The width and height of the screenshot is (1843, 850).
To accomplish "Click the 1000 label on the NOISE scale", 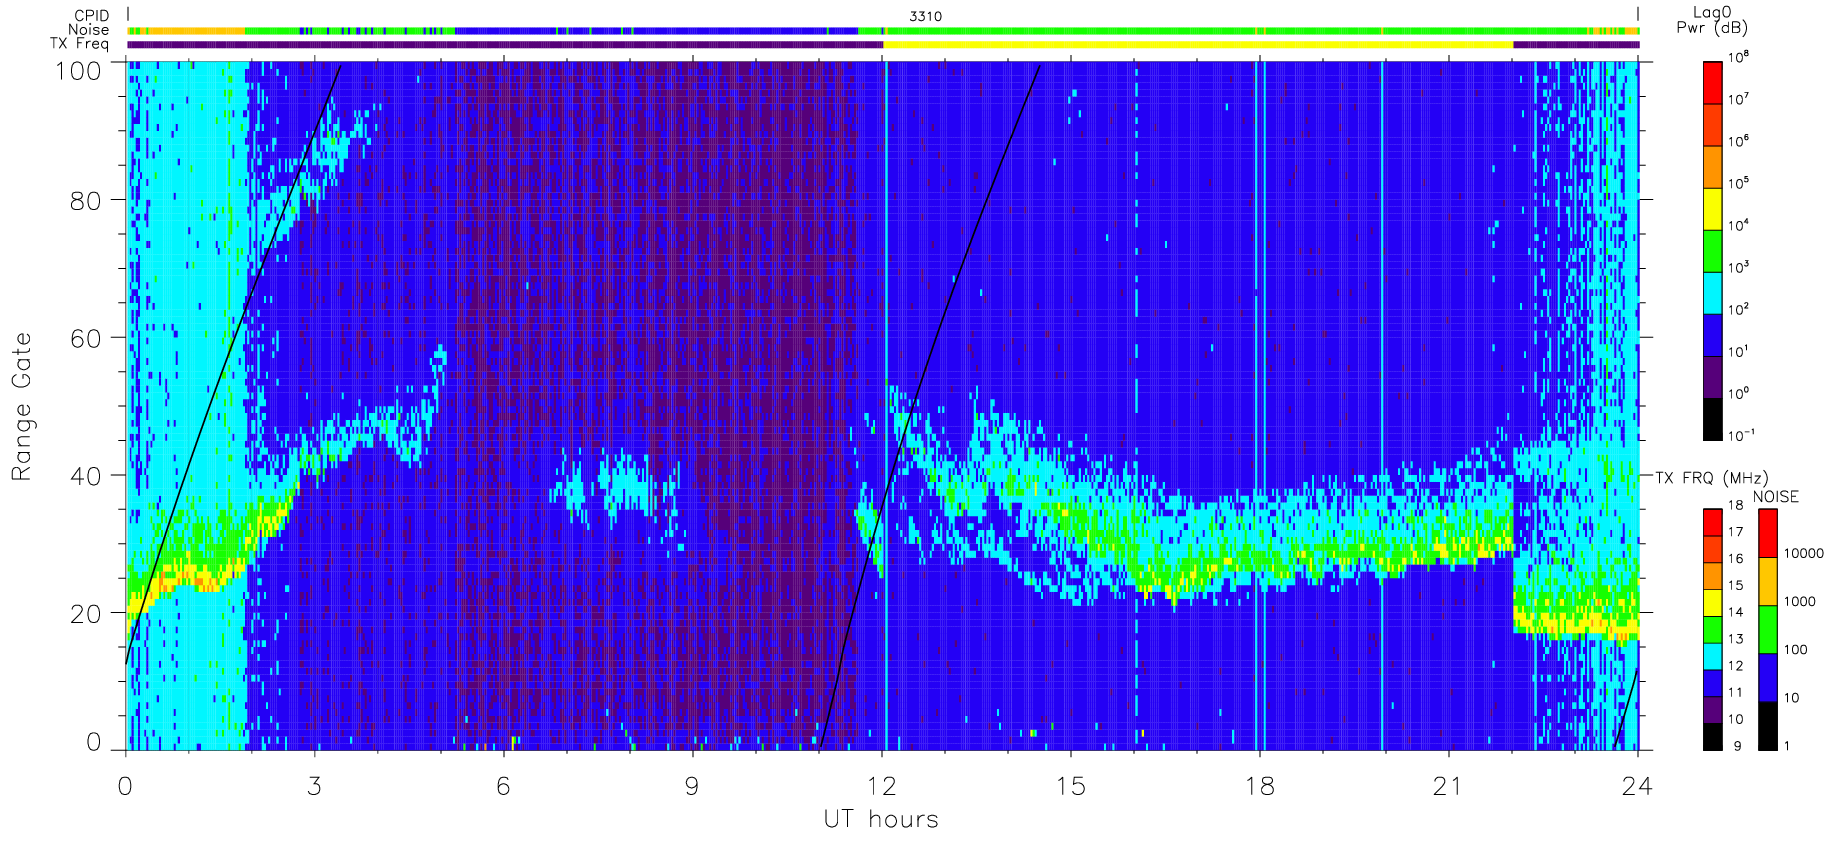I will (x=1800, y=602).
